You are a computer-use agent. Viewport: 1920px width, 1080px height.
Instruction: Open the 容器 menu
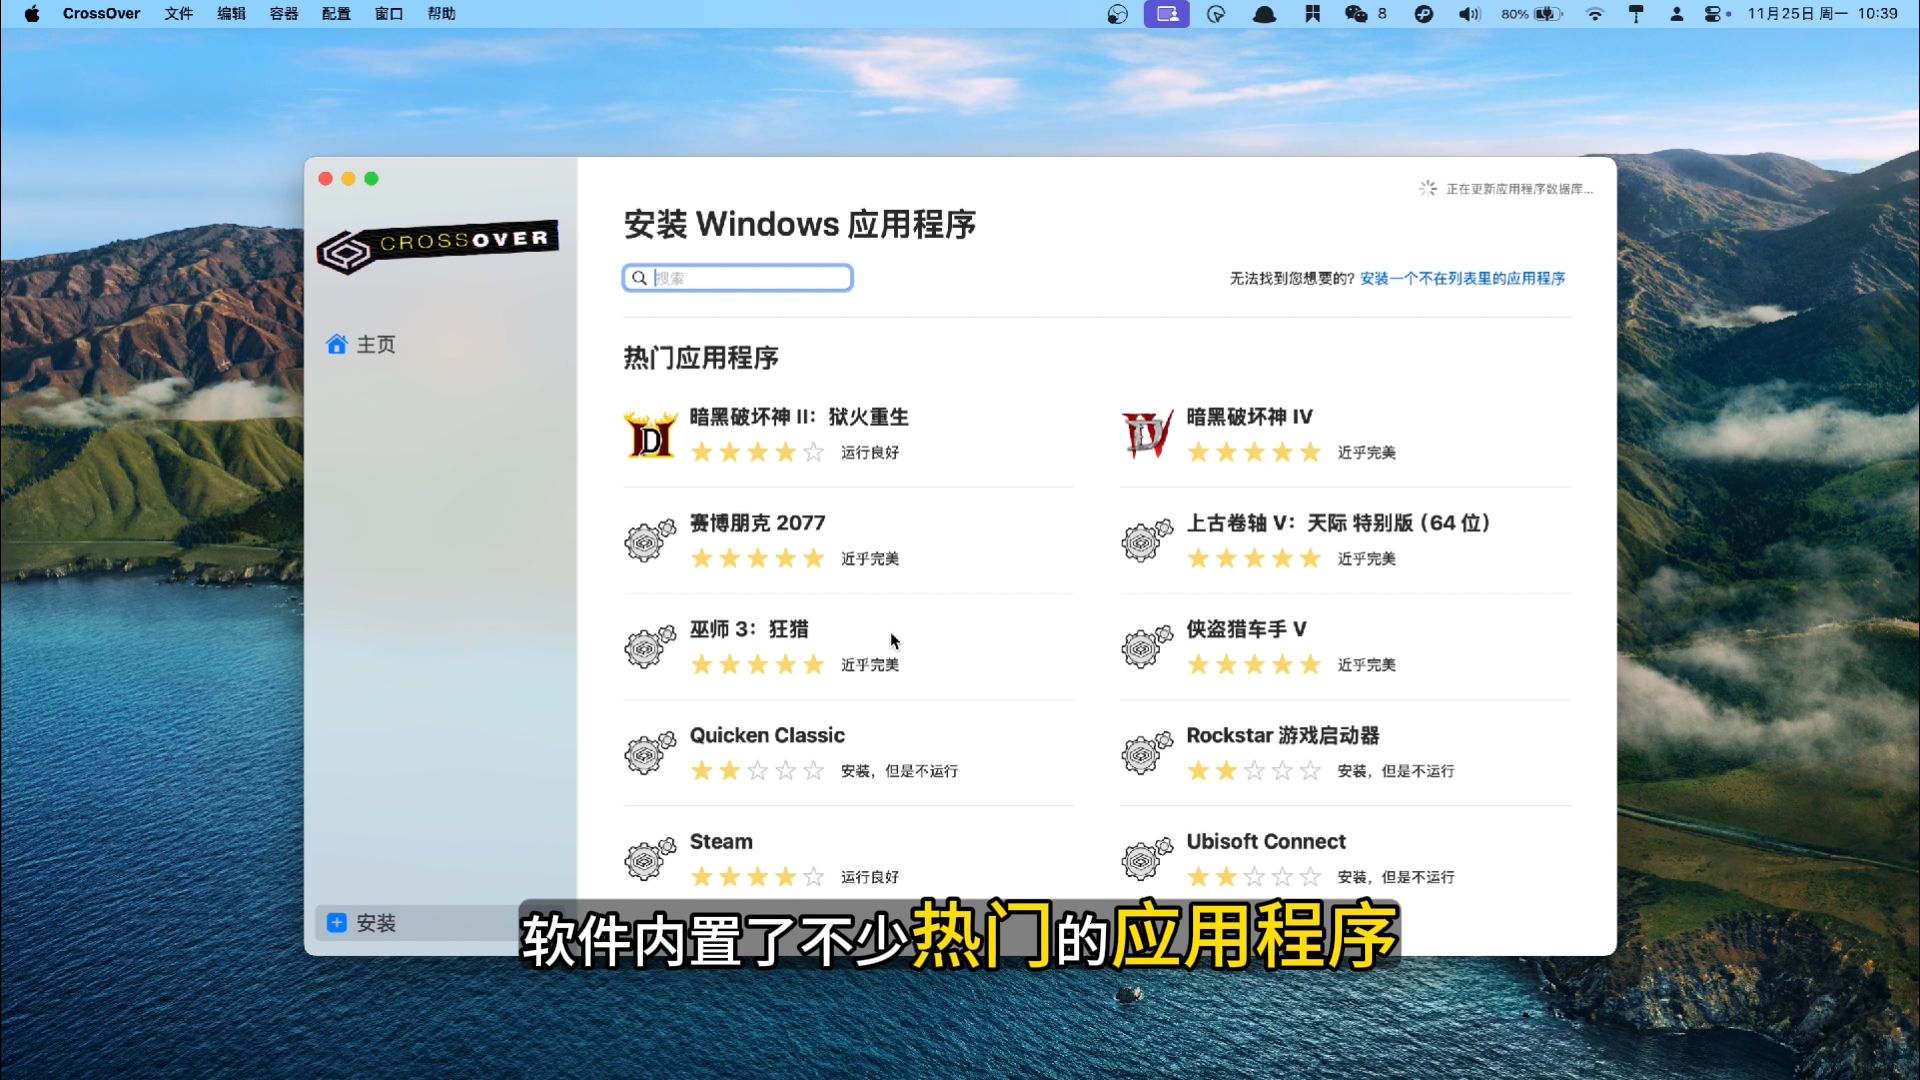point(284,14)
